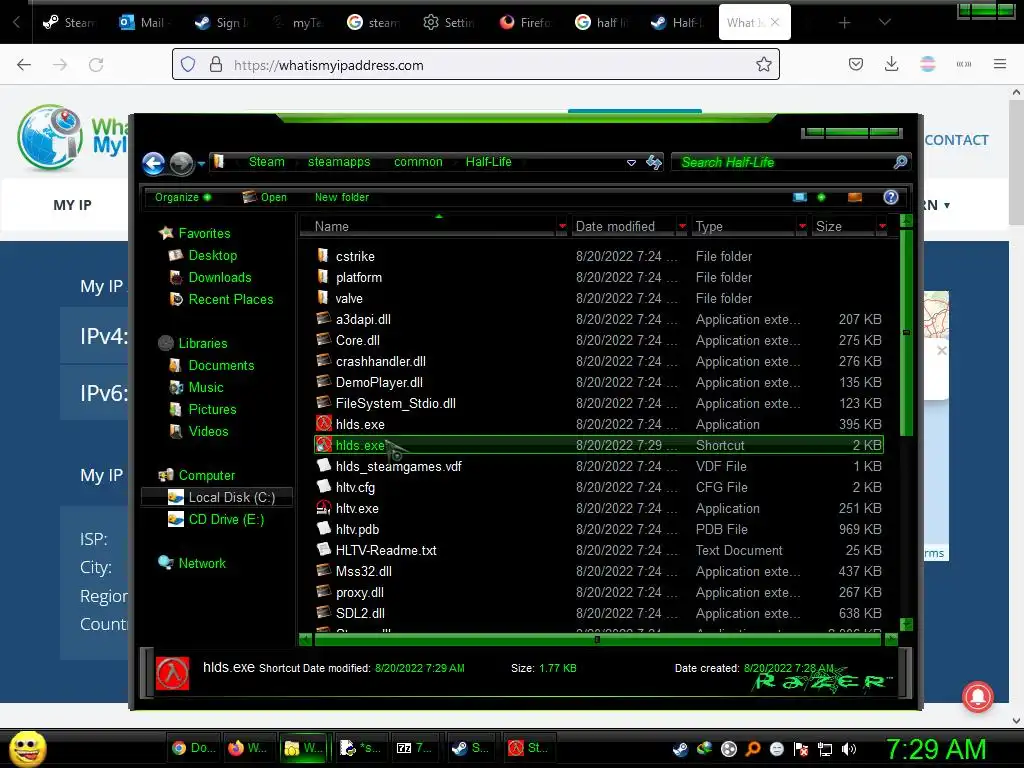Change view with views icon
Screen dimensions: 1024x768
800,197
